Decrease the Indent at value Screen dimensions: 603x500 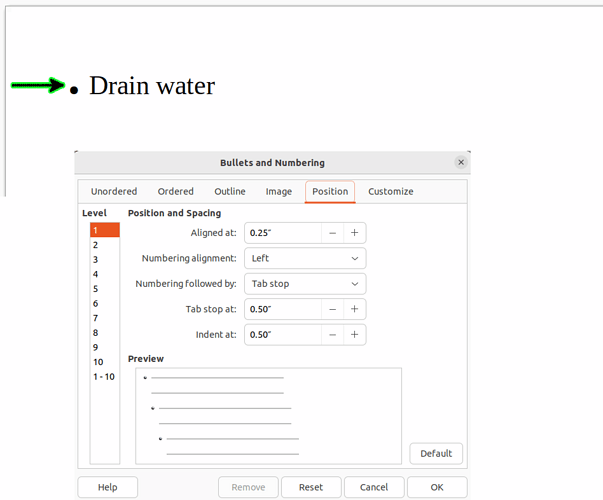332,334
